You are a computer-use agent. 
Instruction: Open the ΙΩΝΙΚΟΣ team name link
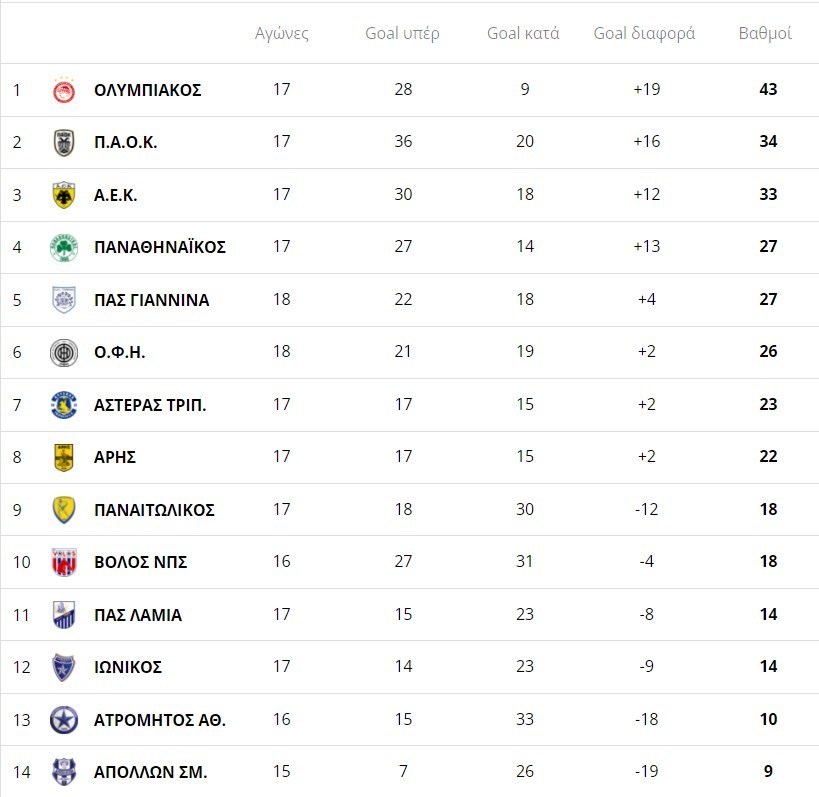click(128, 667)
